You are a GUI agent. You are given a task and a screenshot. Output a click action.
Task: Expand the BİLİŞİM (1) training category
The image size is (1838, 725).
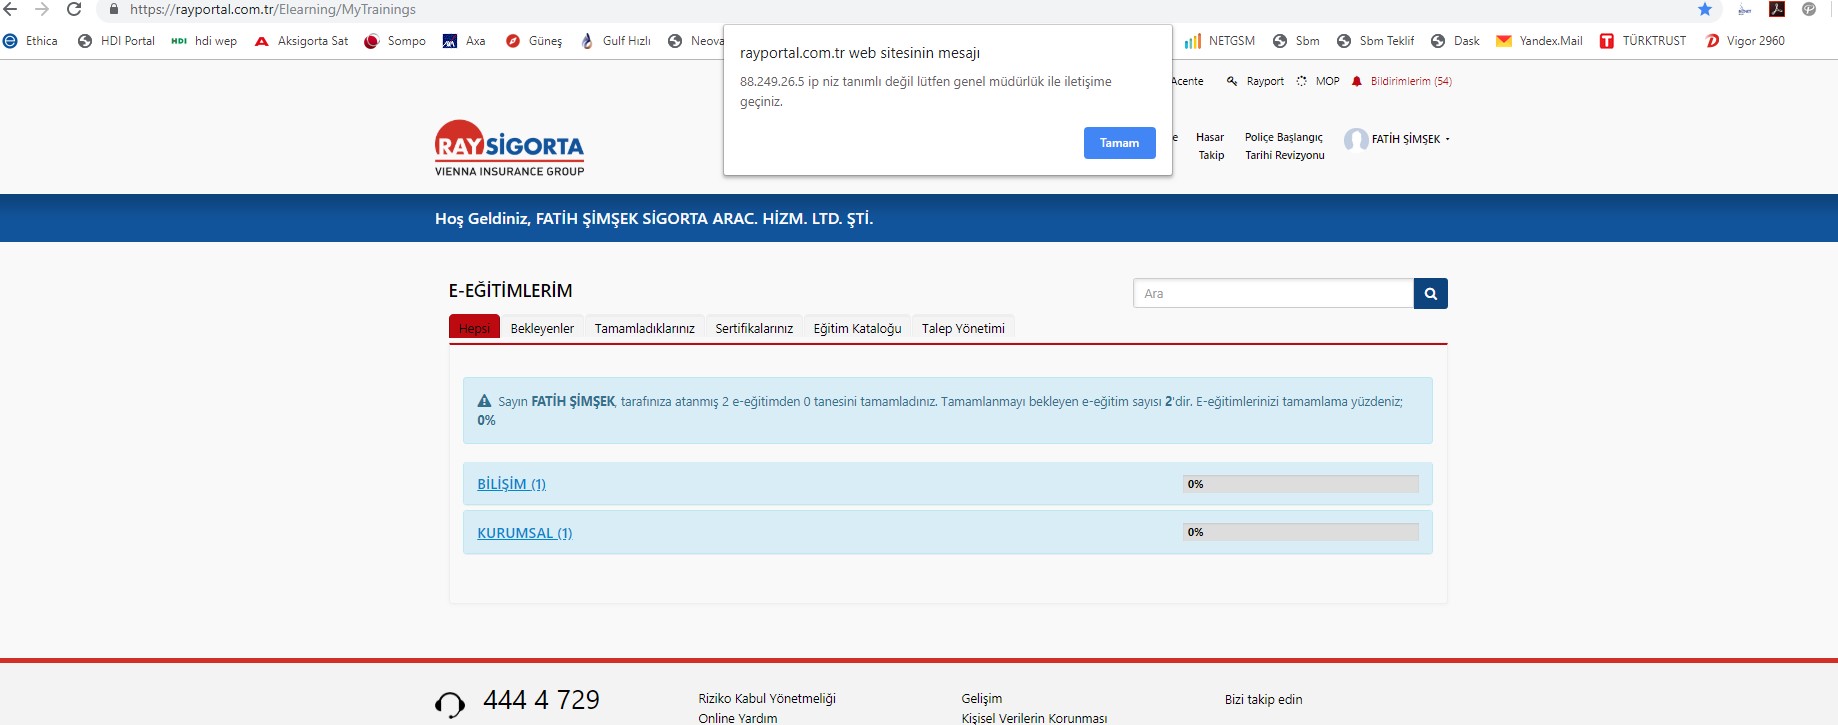coord(511,484)
